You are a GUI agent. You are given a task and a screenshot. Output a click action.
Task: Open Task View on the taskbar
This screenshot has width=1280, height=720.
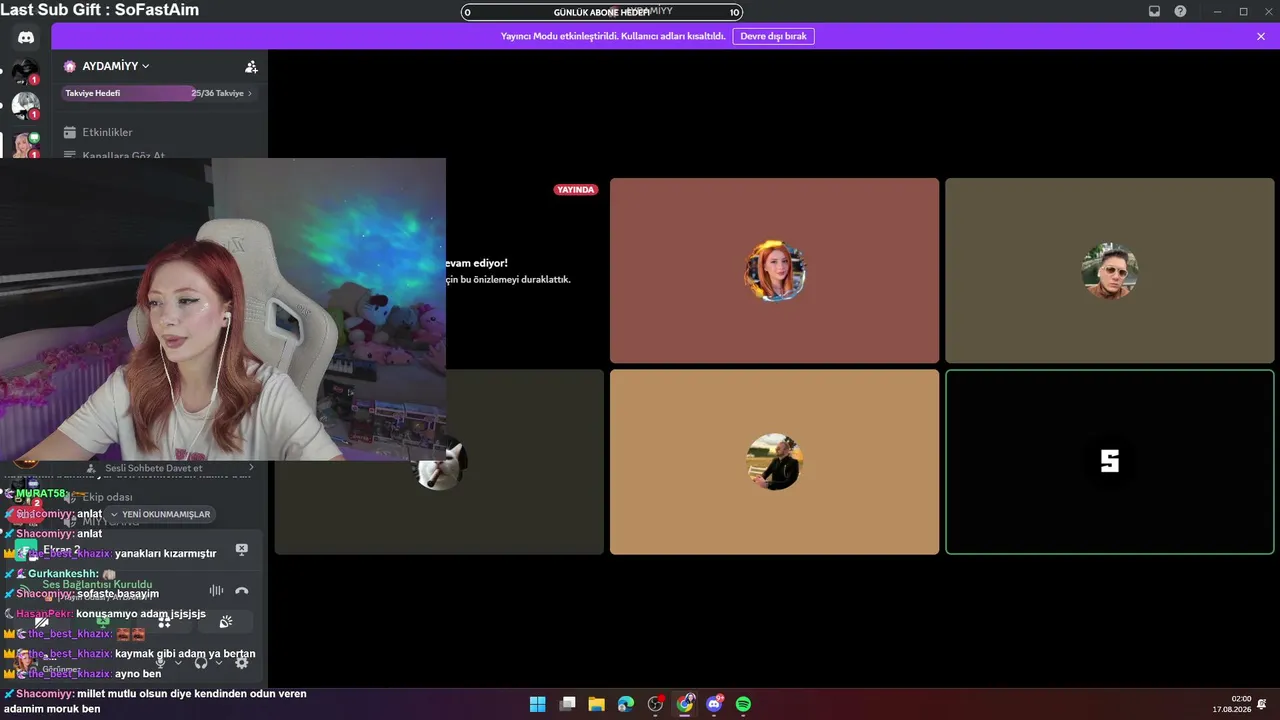[x=567, y=704]
